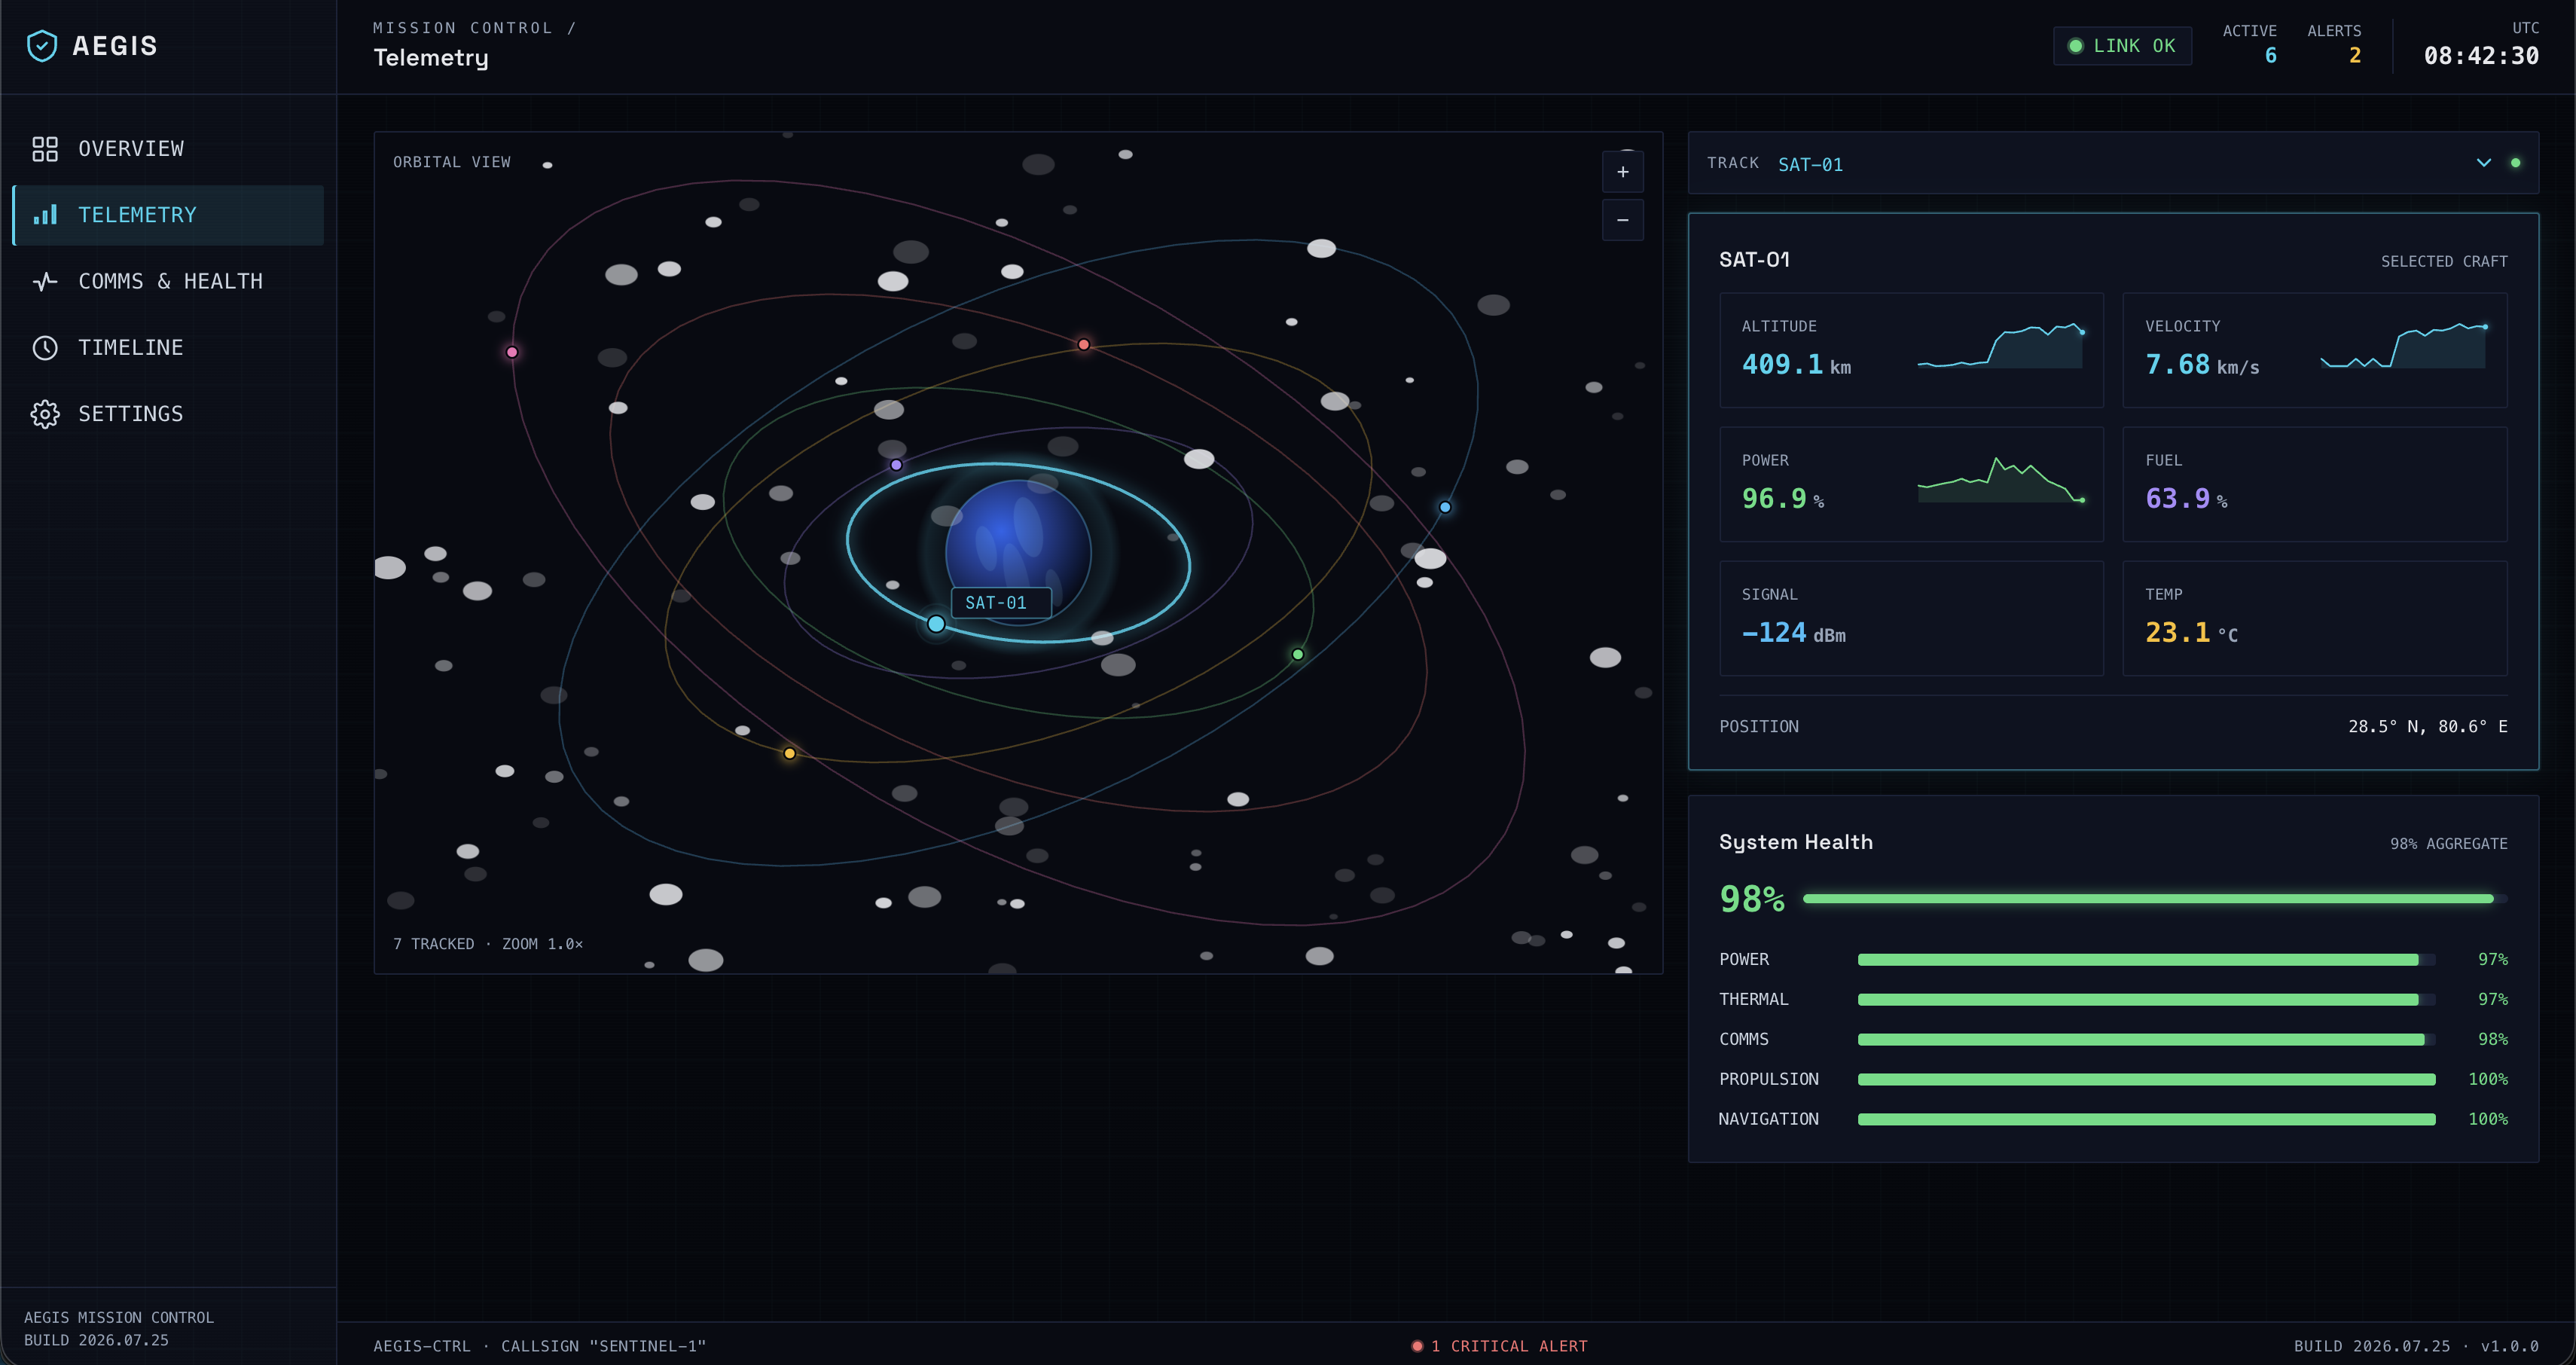Click the Fuel 63.9% metric card
2576x1365 pixels.
coord(2314,484)
